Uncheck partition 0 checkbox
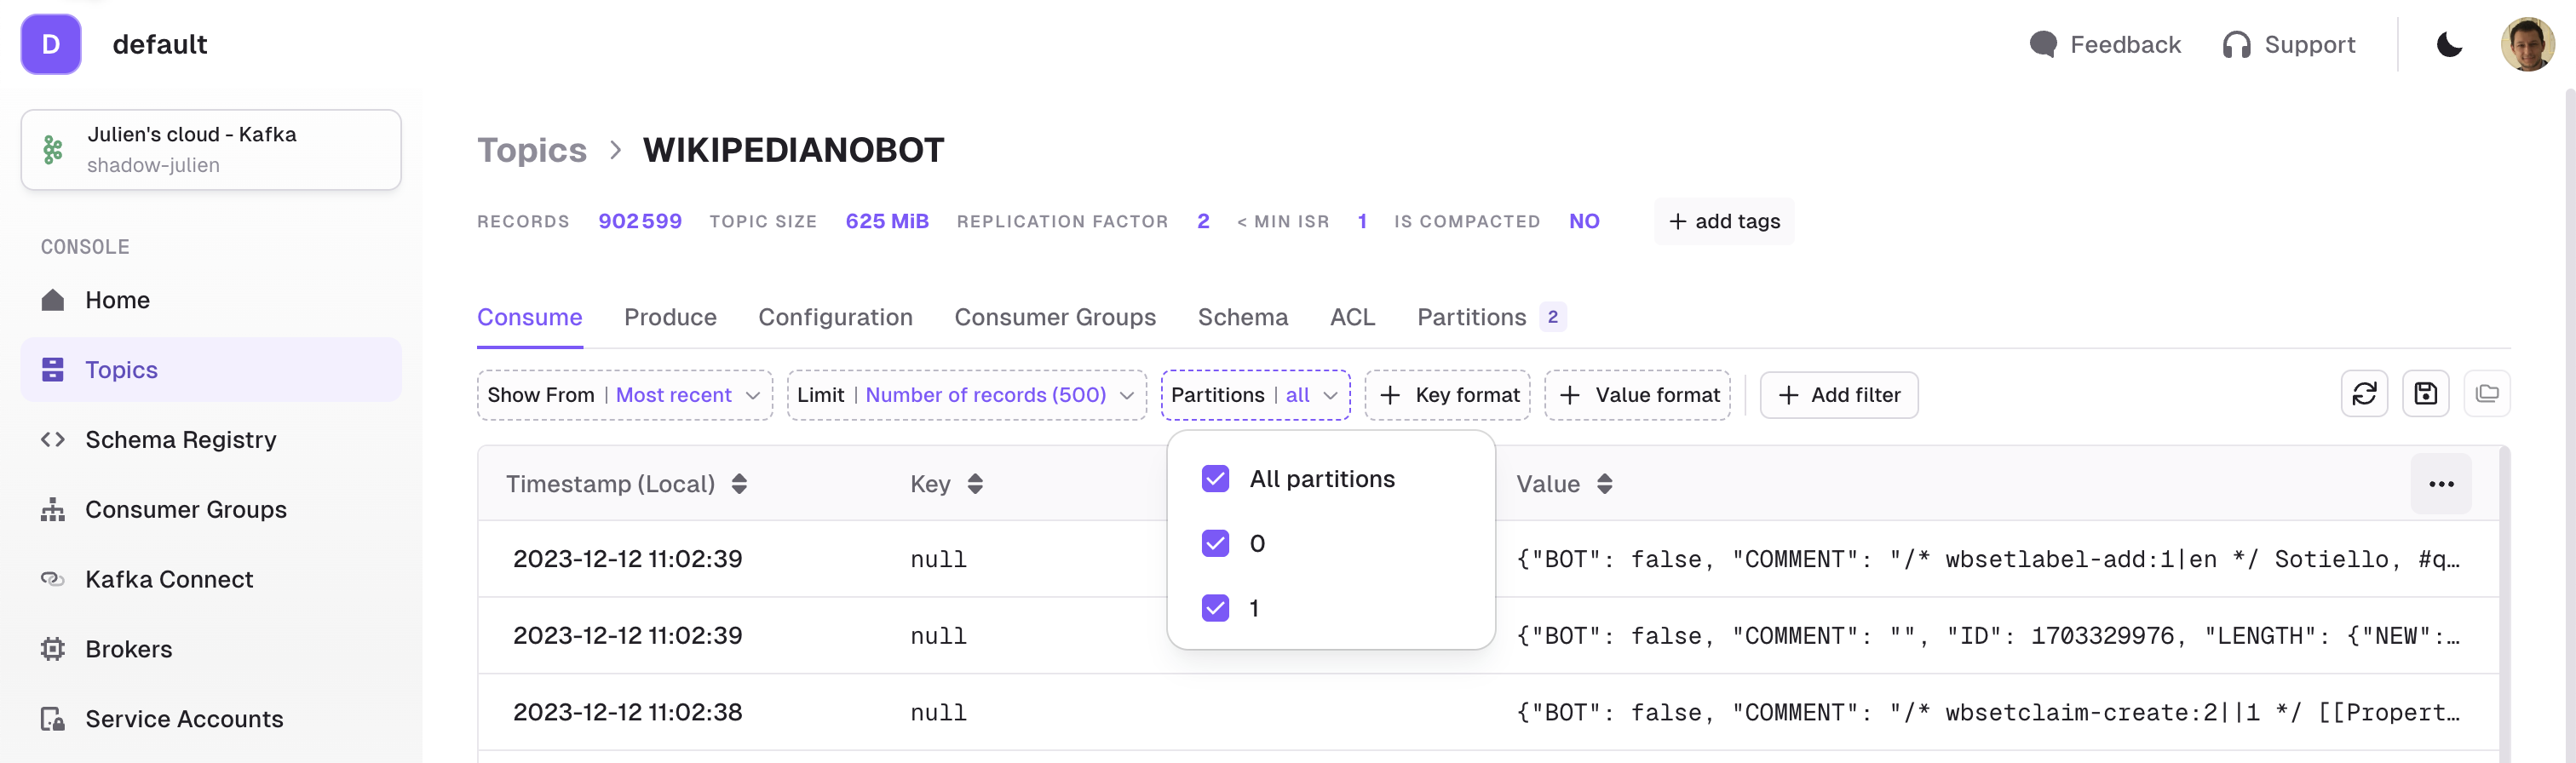The height and width of the screenshot is (763, 2576). 1215,543
